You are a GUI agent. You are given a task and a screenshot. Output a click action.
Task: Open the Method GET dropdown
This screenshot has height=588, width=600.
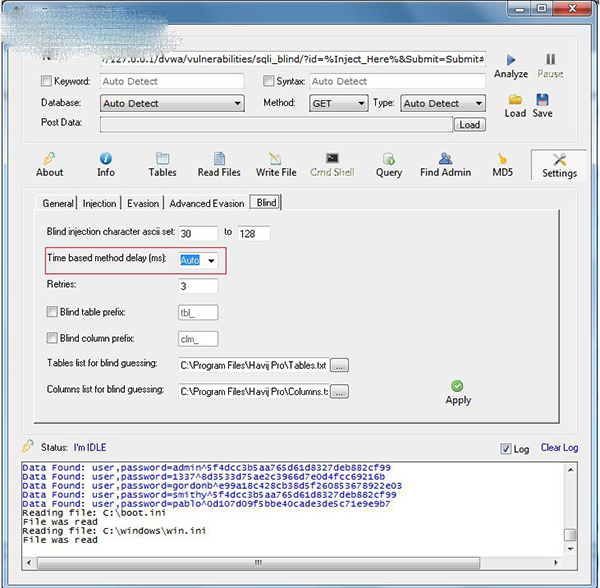pos(339,103)
